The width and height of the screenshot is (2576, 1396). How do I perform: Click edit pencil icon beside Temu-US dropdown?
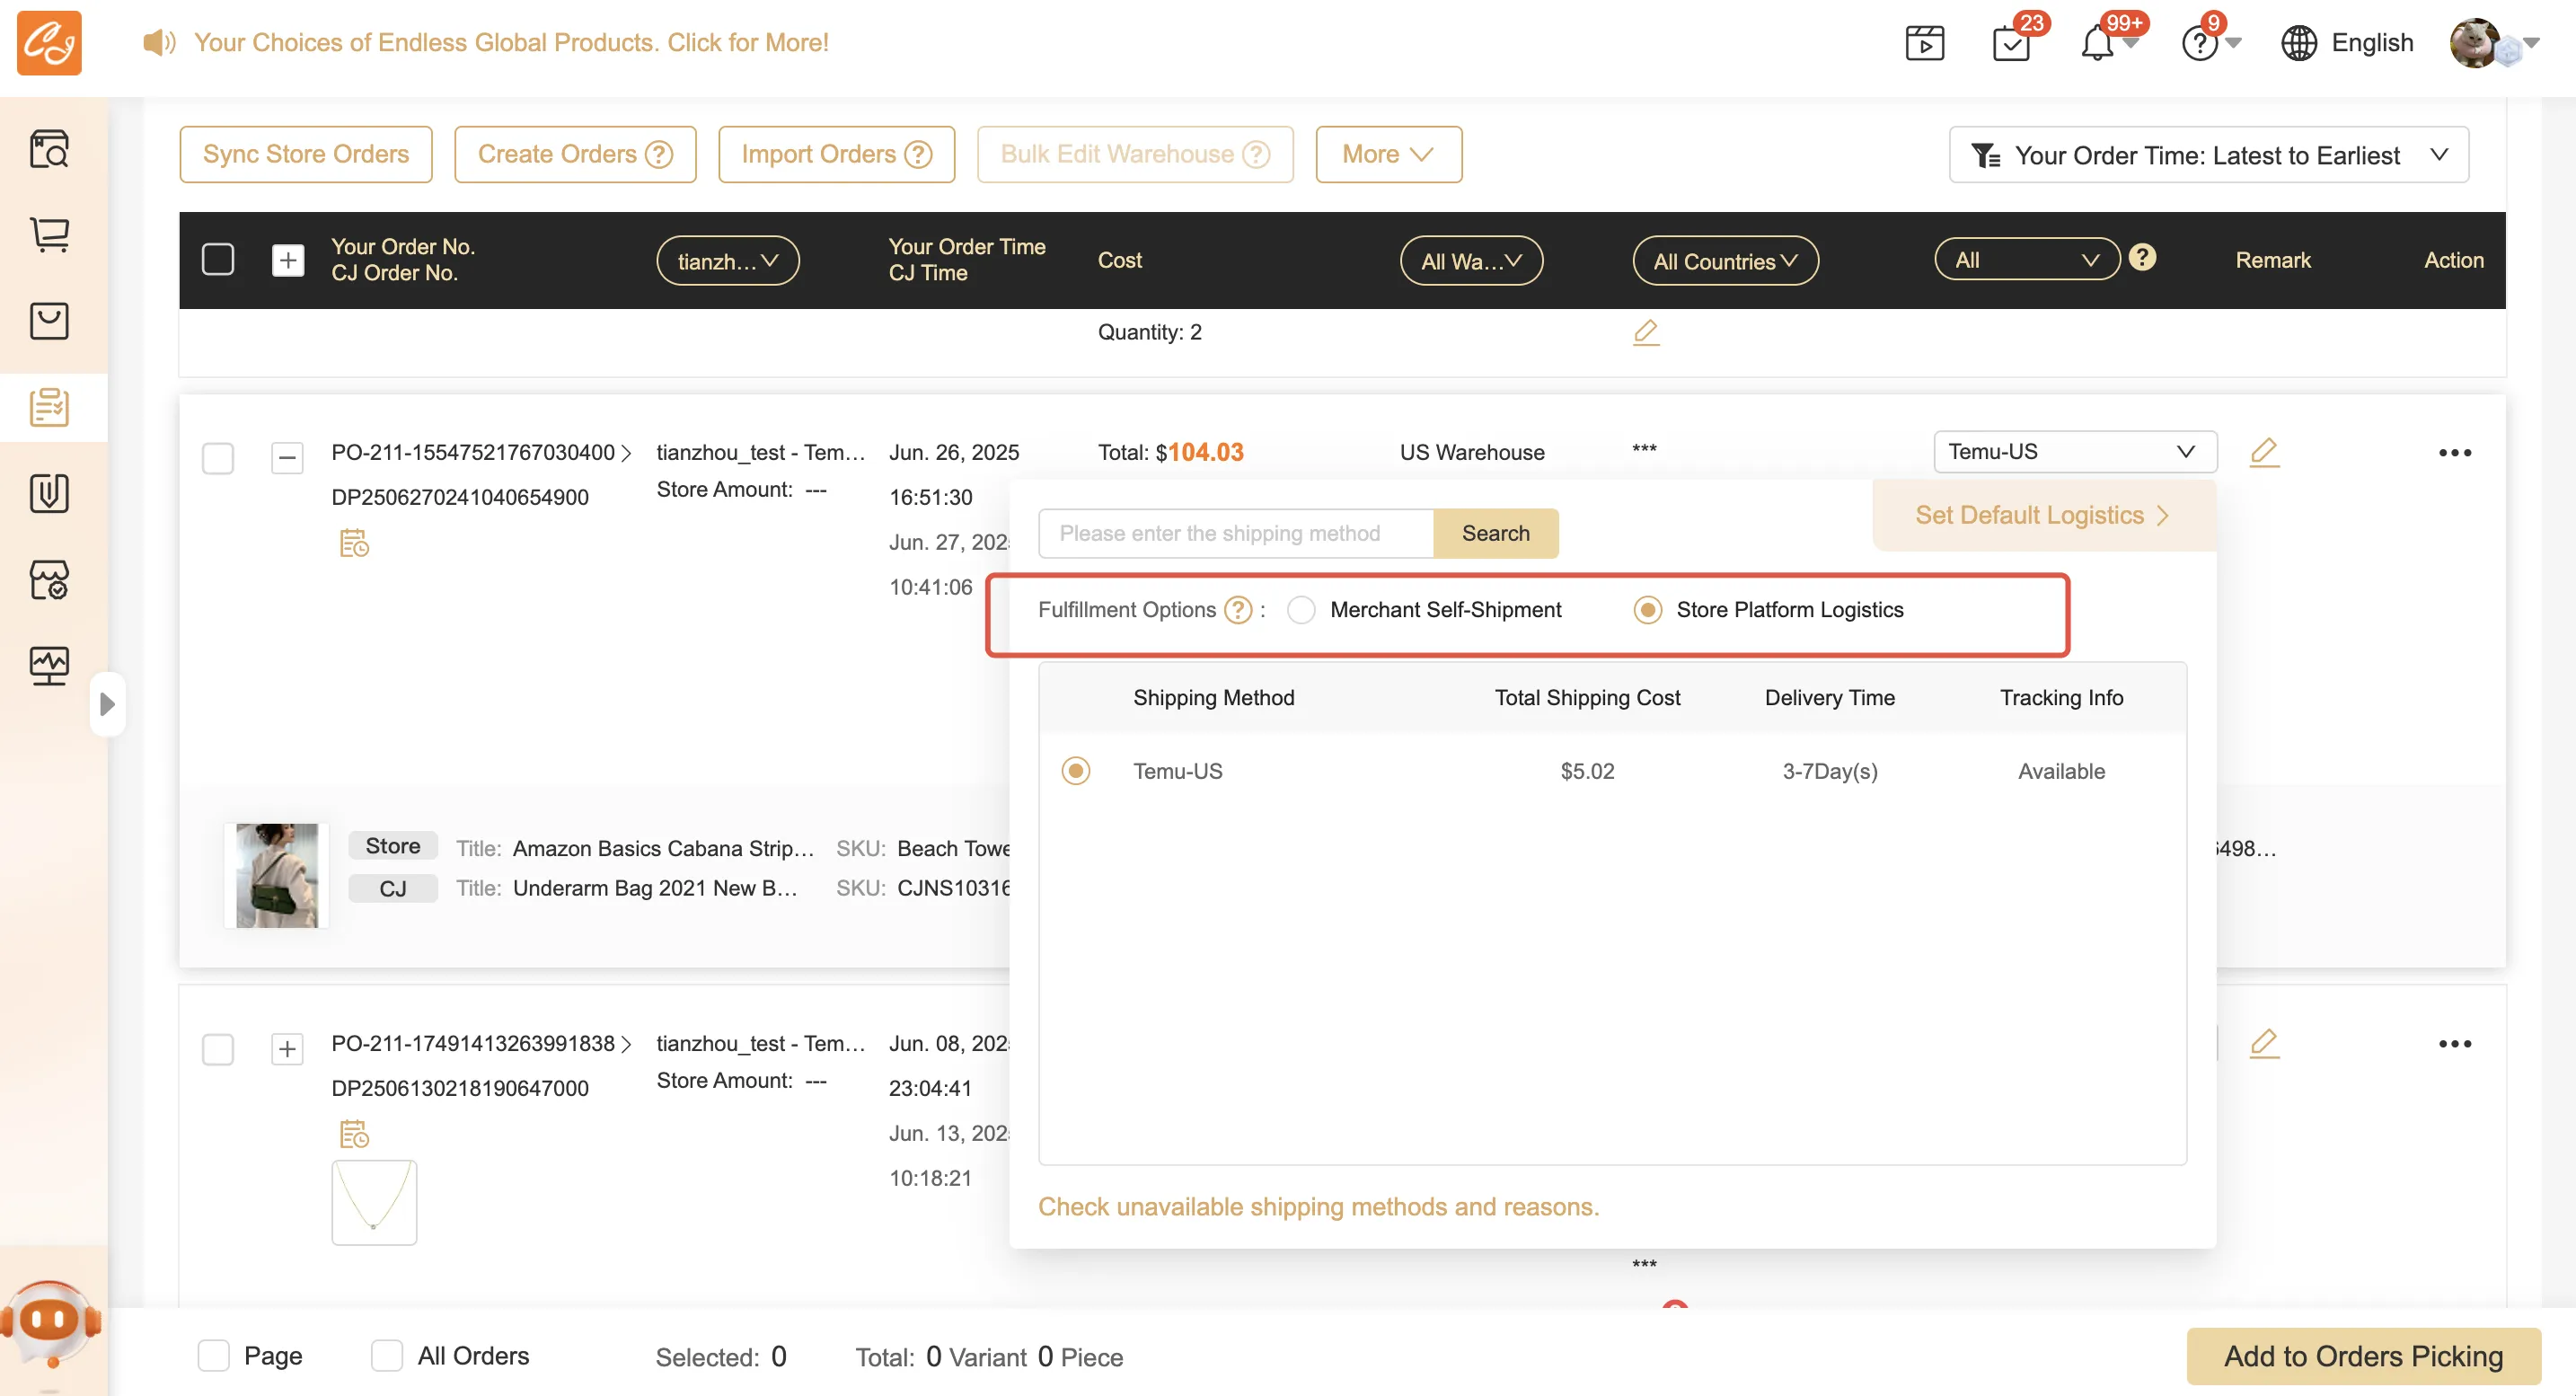click(x=2264, y=452)
